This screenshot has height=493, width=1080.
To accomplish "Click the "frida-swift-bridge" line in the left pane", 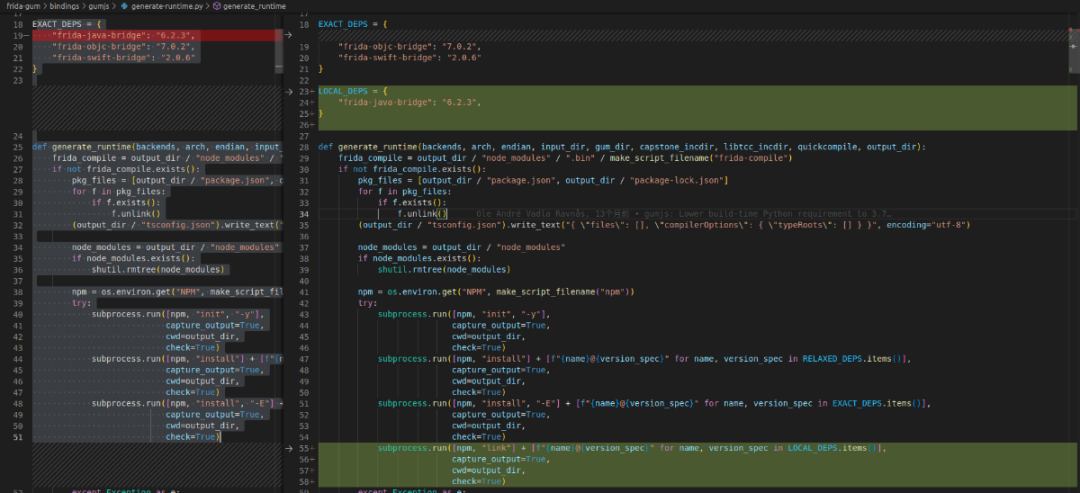I will (124, 57).
